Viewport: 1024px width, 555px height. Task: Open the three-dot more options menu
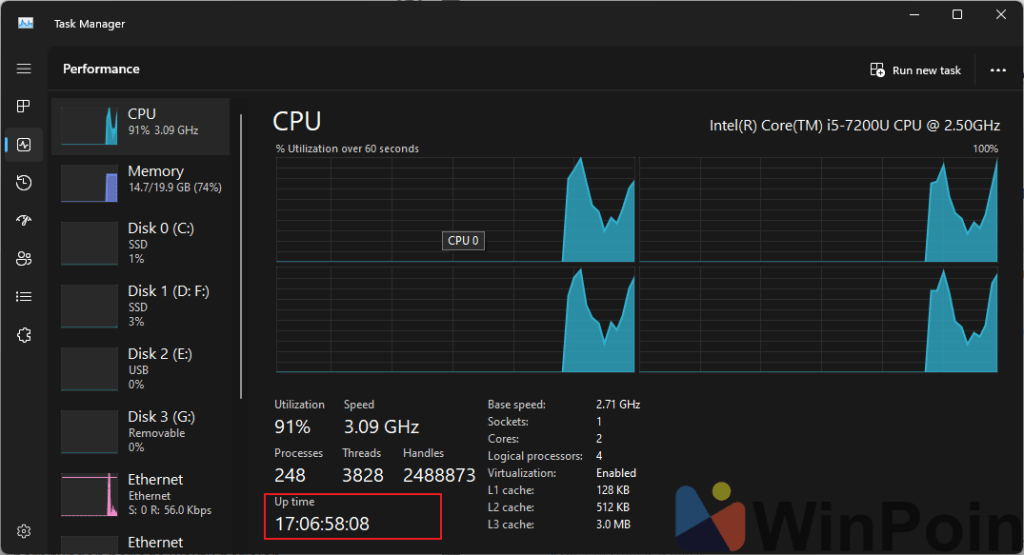(997, 70)
